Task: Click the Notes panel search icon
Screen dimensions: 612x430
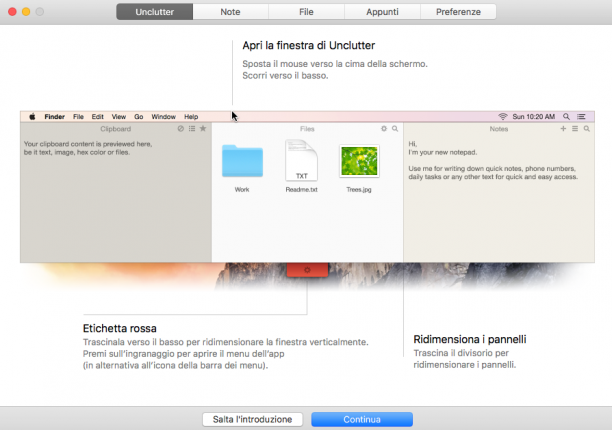Action: click(x=587, y=128)
